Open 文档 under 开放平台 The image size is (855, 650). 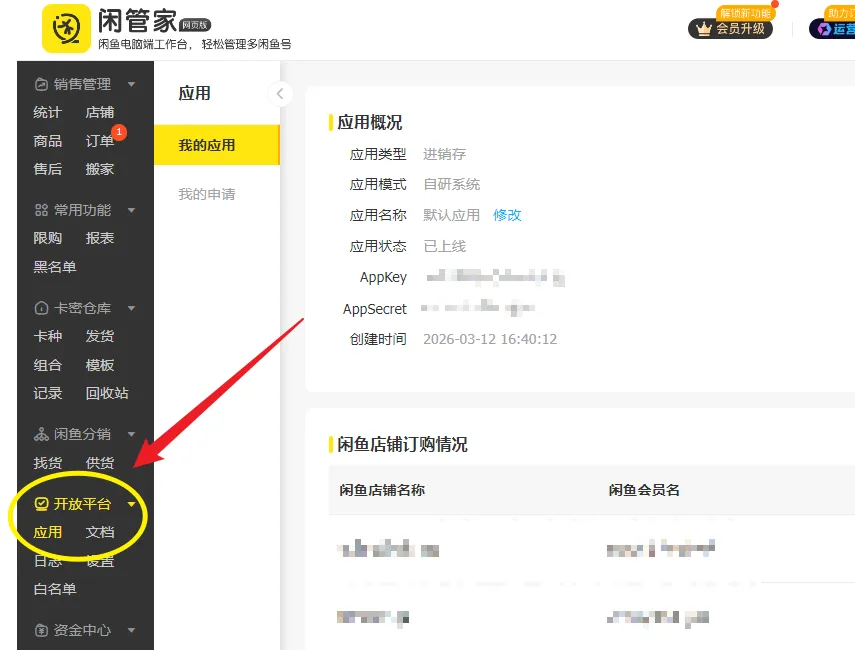[x=100, y=532]
